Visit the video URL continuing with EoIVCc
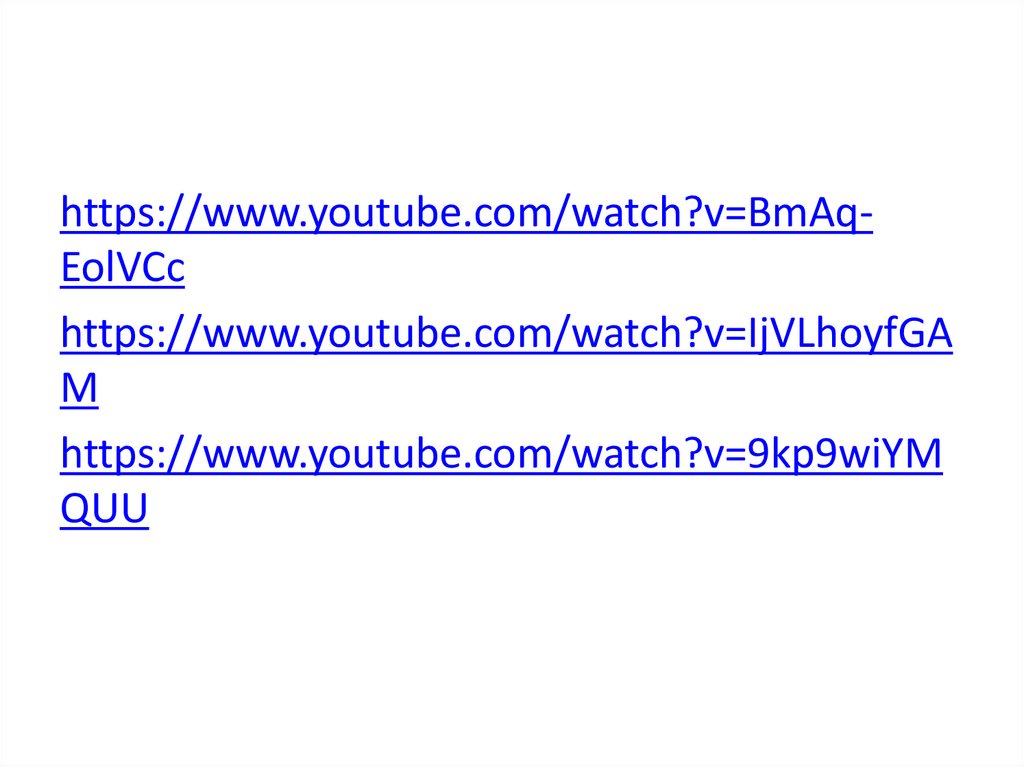Viewport: 1024px width, 767px height. [x=122, y=267]
